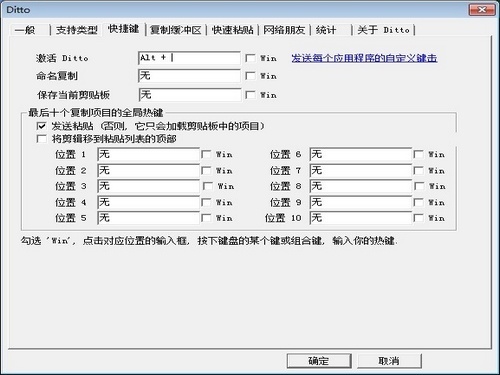500x375 pixels.
Task: Click the 位置 8 hotkey field
Action: coord(361,186)
